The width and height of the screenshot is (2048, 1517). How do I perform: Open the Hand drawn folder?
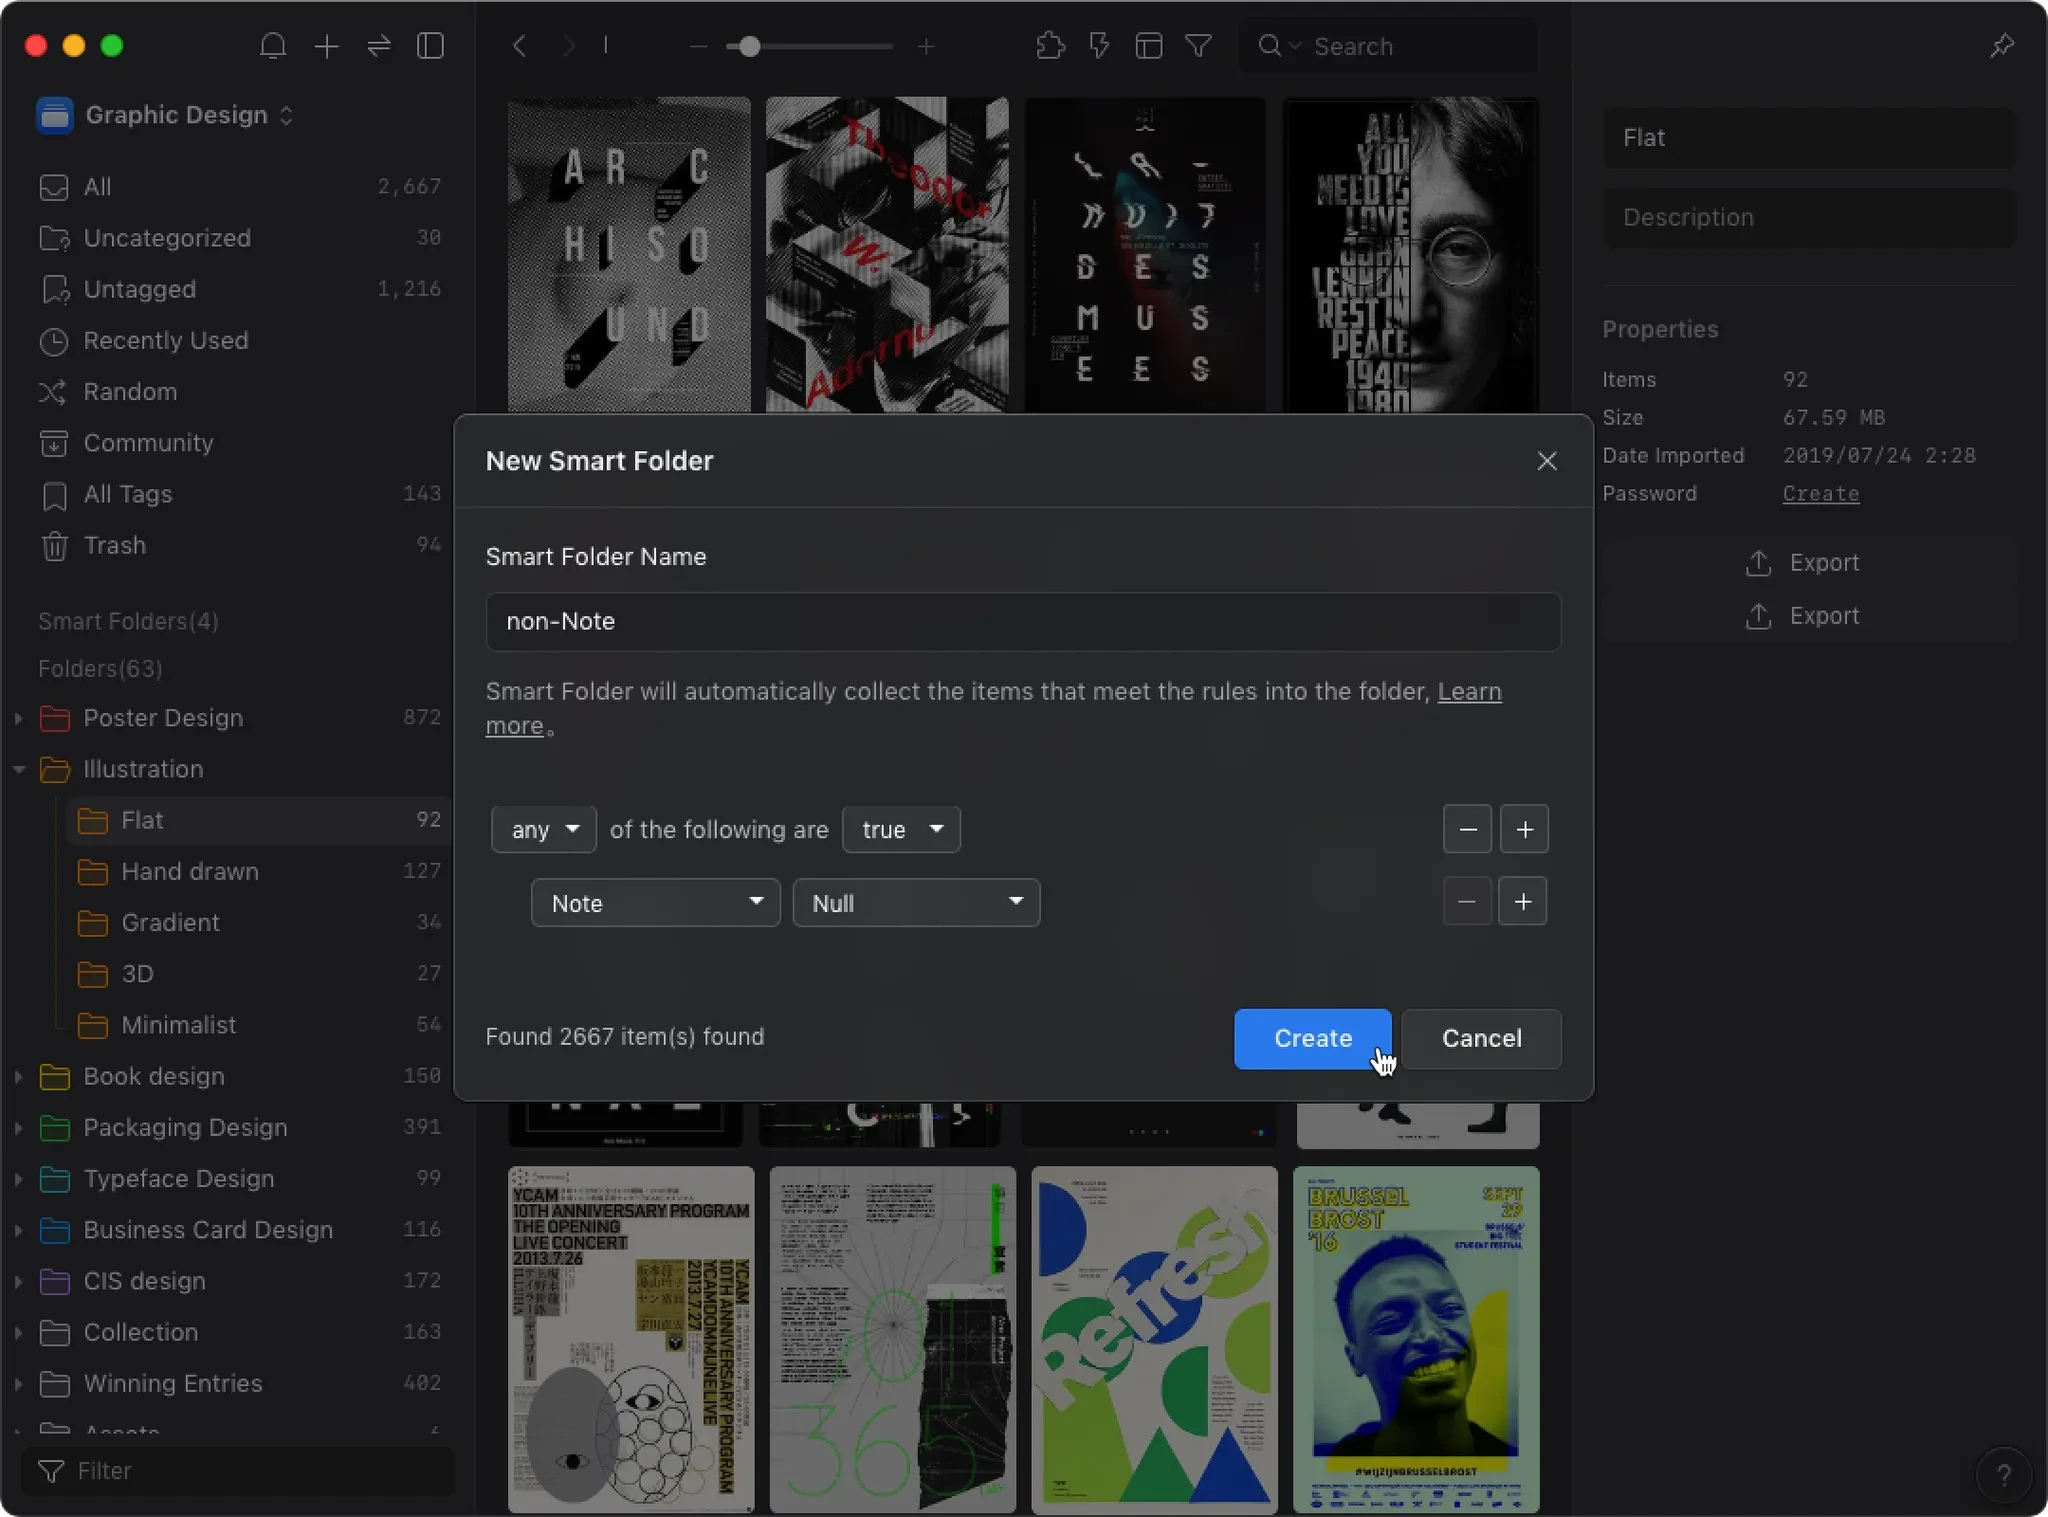pyautogui.click(x=190, y=871)
